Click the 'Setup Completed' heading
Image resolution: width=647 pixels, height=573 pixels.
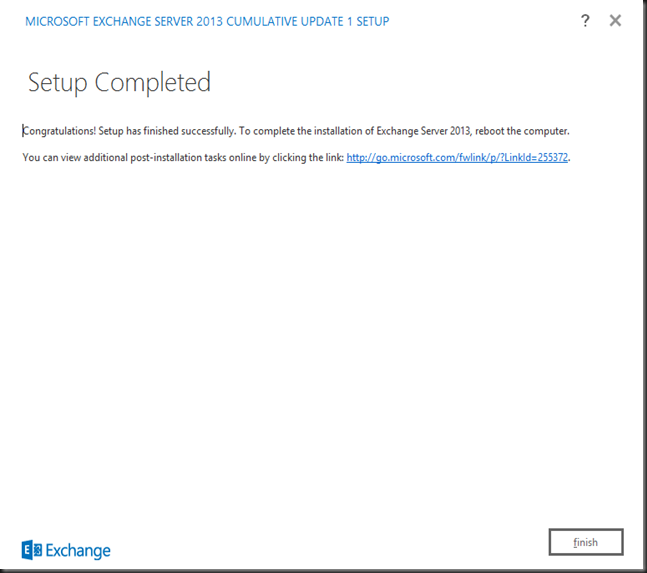point(119,83)
